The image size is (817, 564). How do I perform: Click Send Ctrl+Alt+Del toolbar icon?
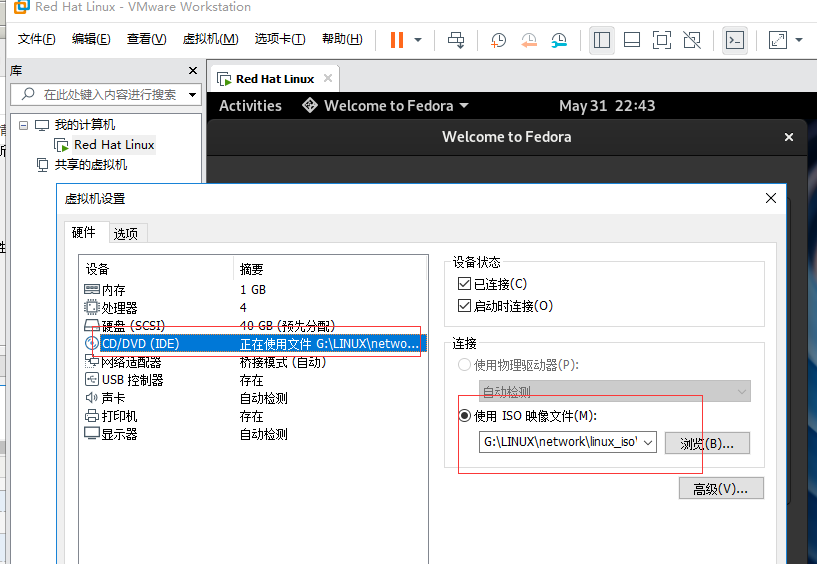pyautogui.click(x=456, y=40)
